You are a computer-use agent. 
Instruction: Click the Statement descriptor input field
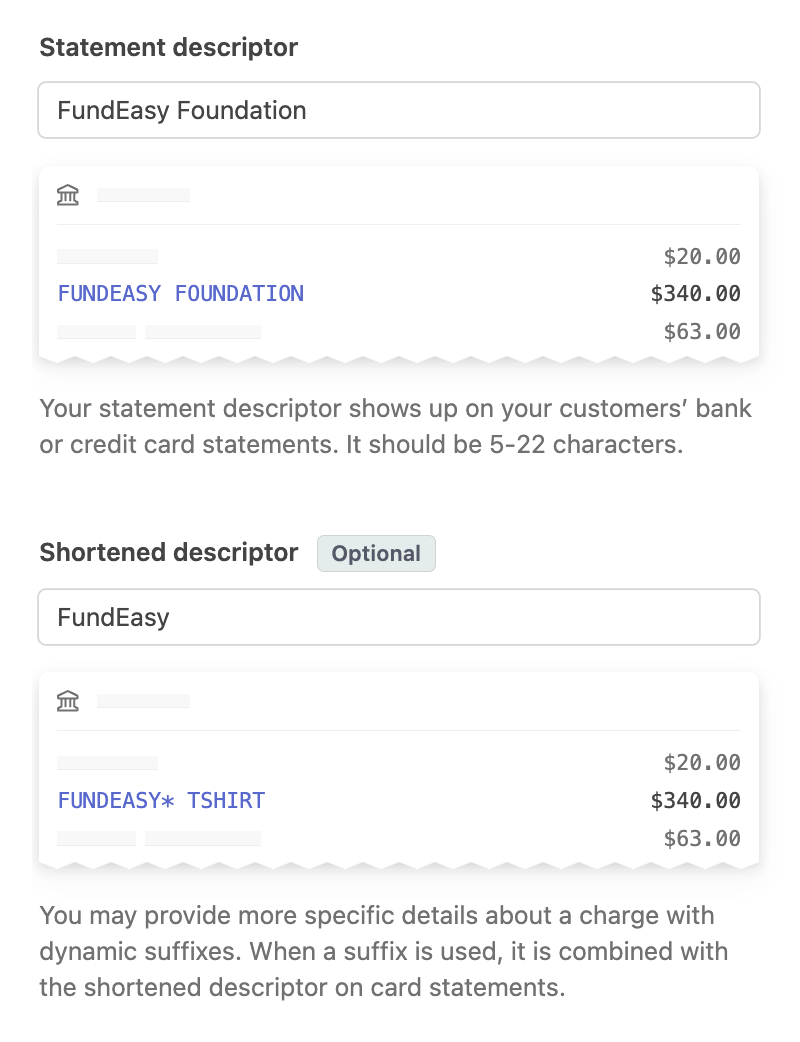(398, 110)
